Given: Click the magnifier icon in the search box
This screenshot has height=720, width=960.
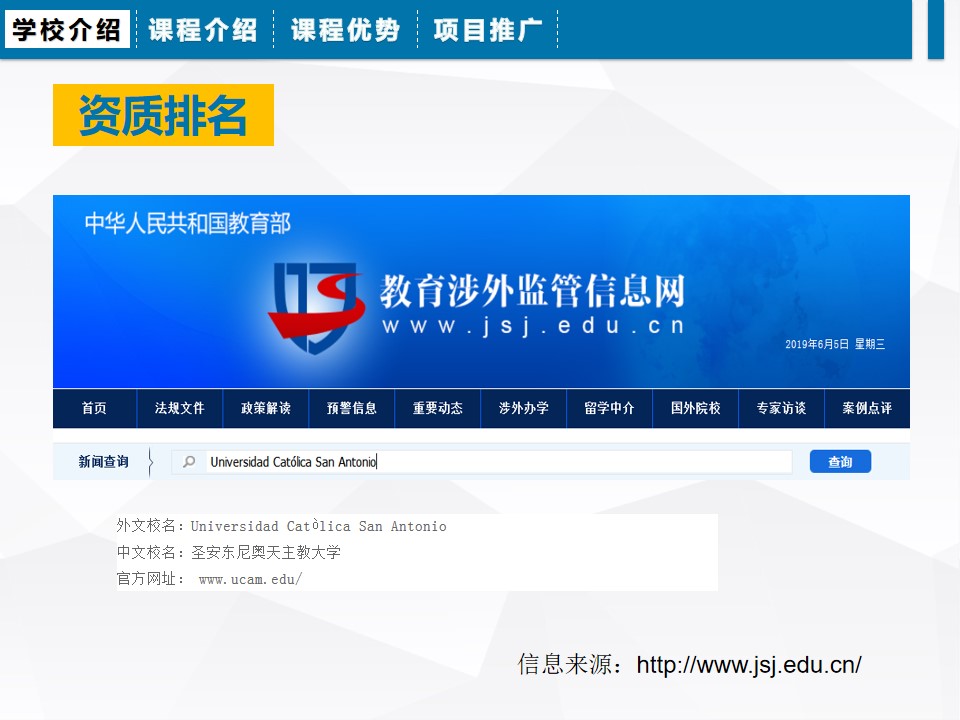Looking at the screenshot, I should (x=189, y=462).
